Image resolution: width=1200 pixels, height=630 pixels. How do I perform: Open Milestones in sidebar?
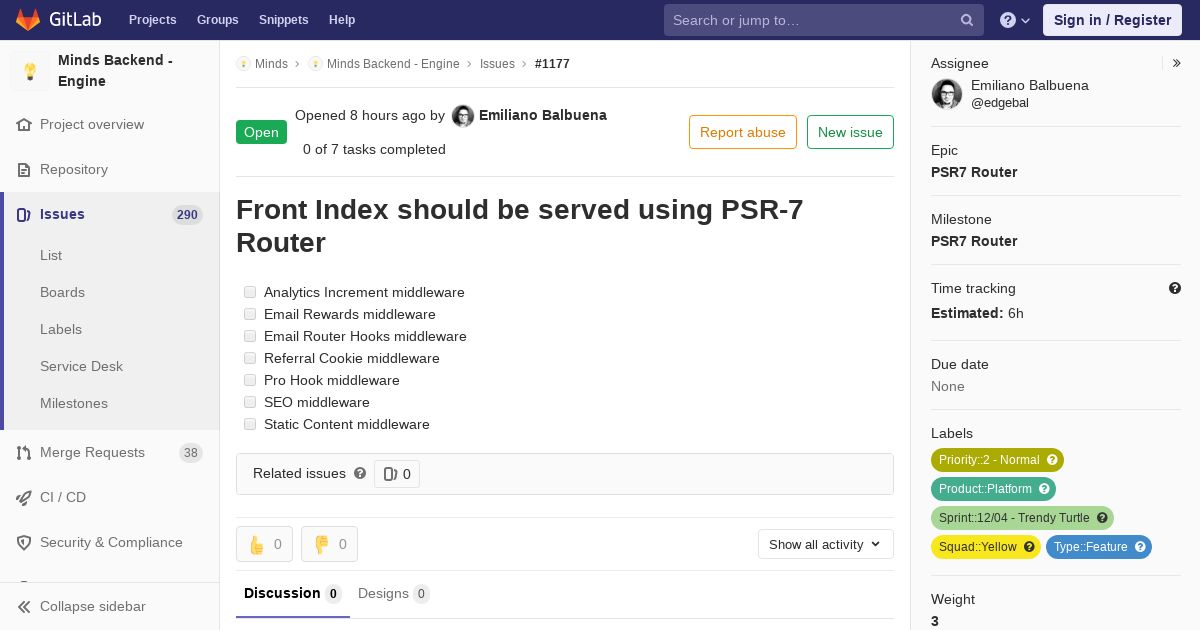click(x=74, y=404)
